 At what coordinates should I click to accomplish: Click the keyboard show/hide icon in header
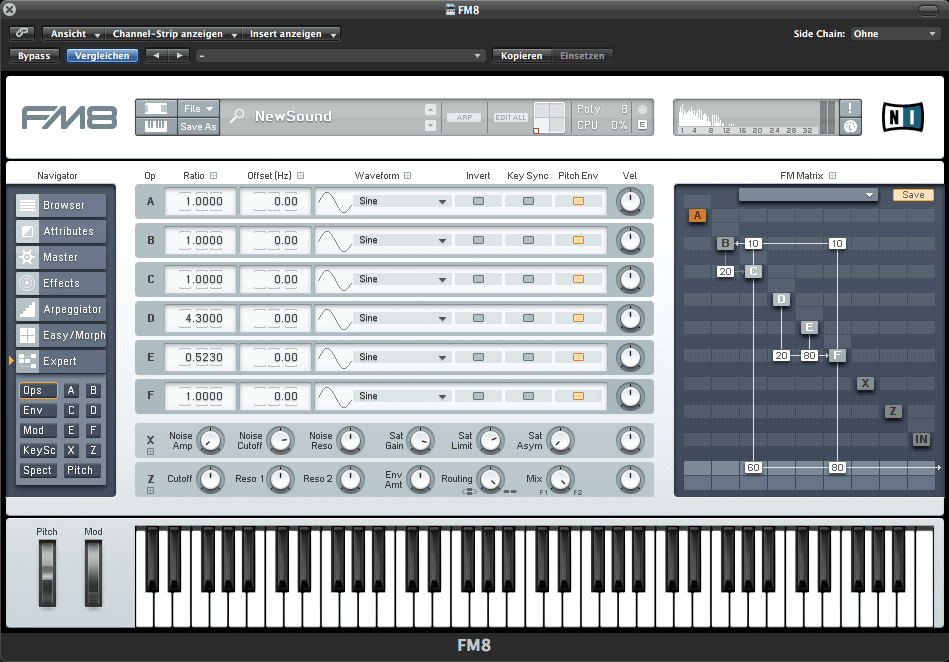pyautogui.click(x=156, y=127)
